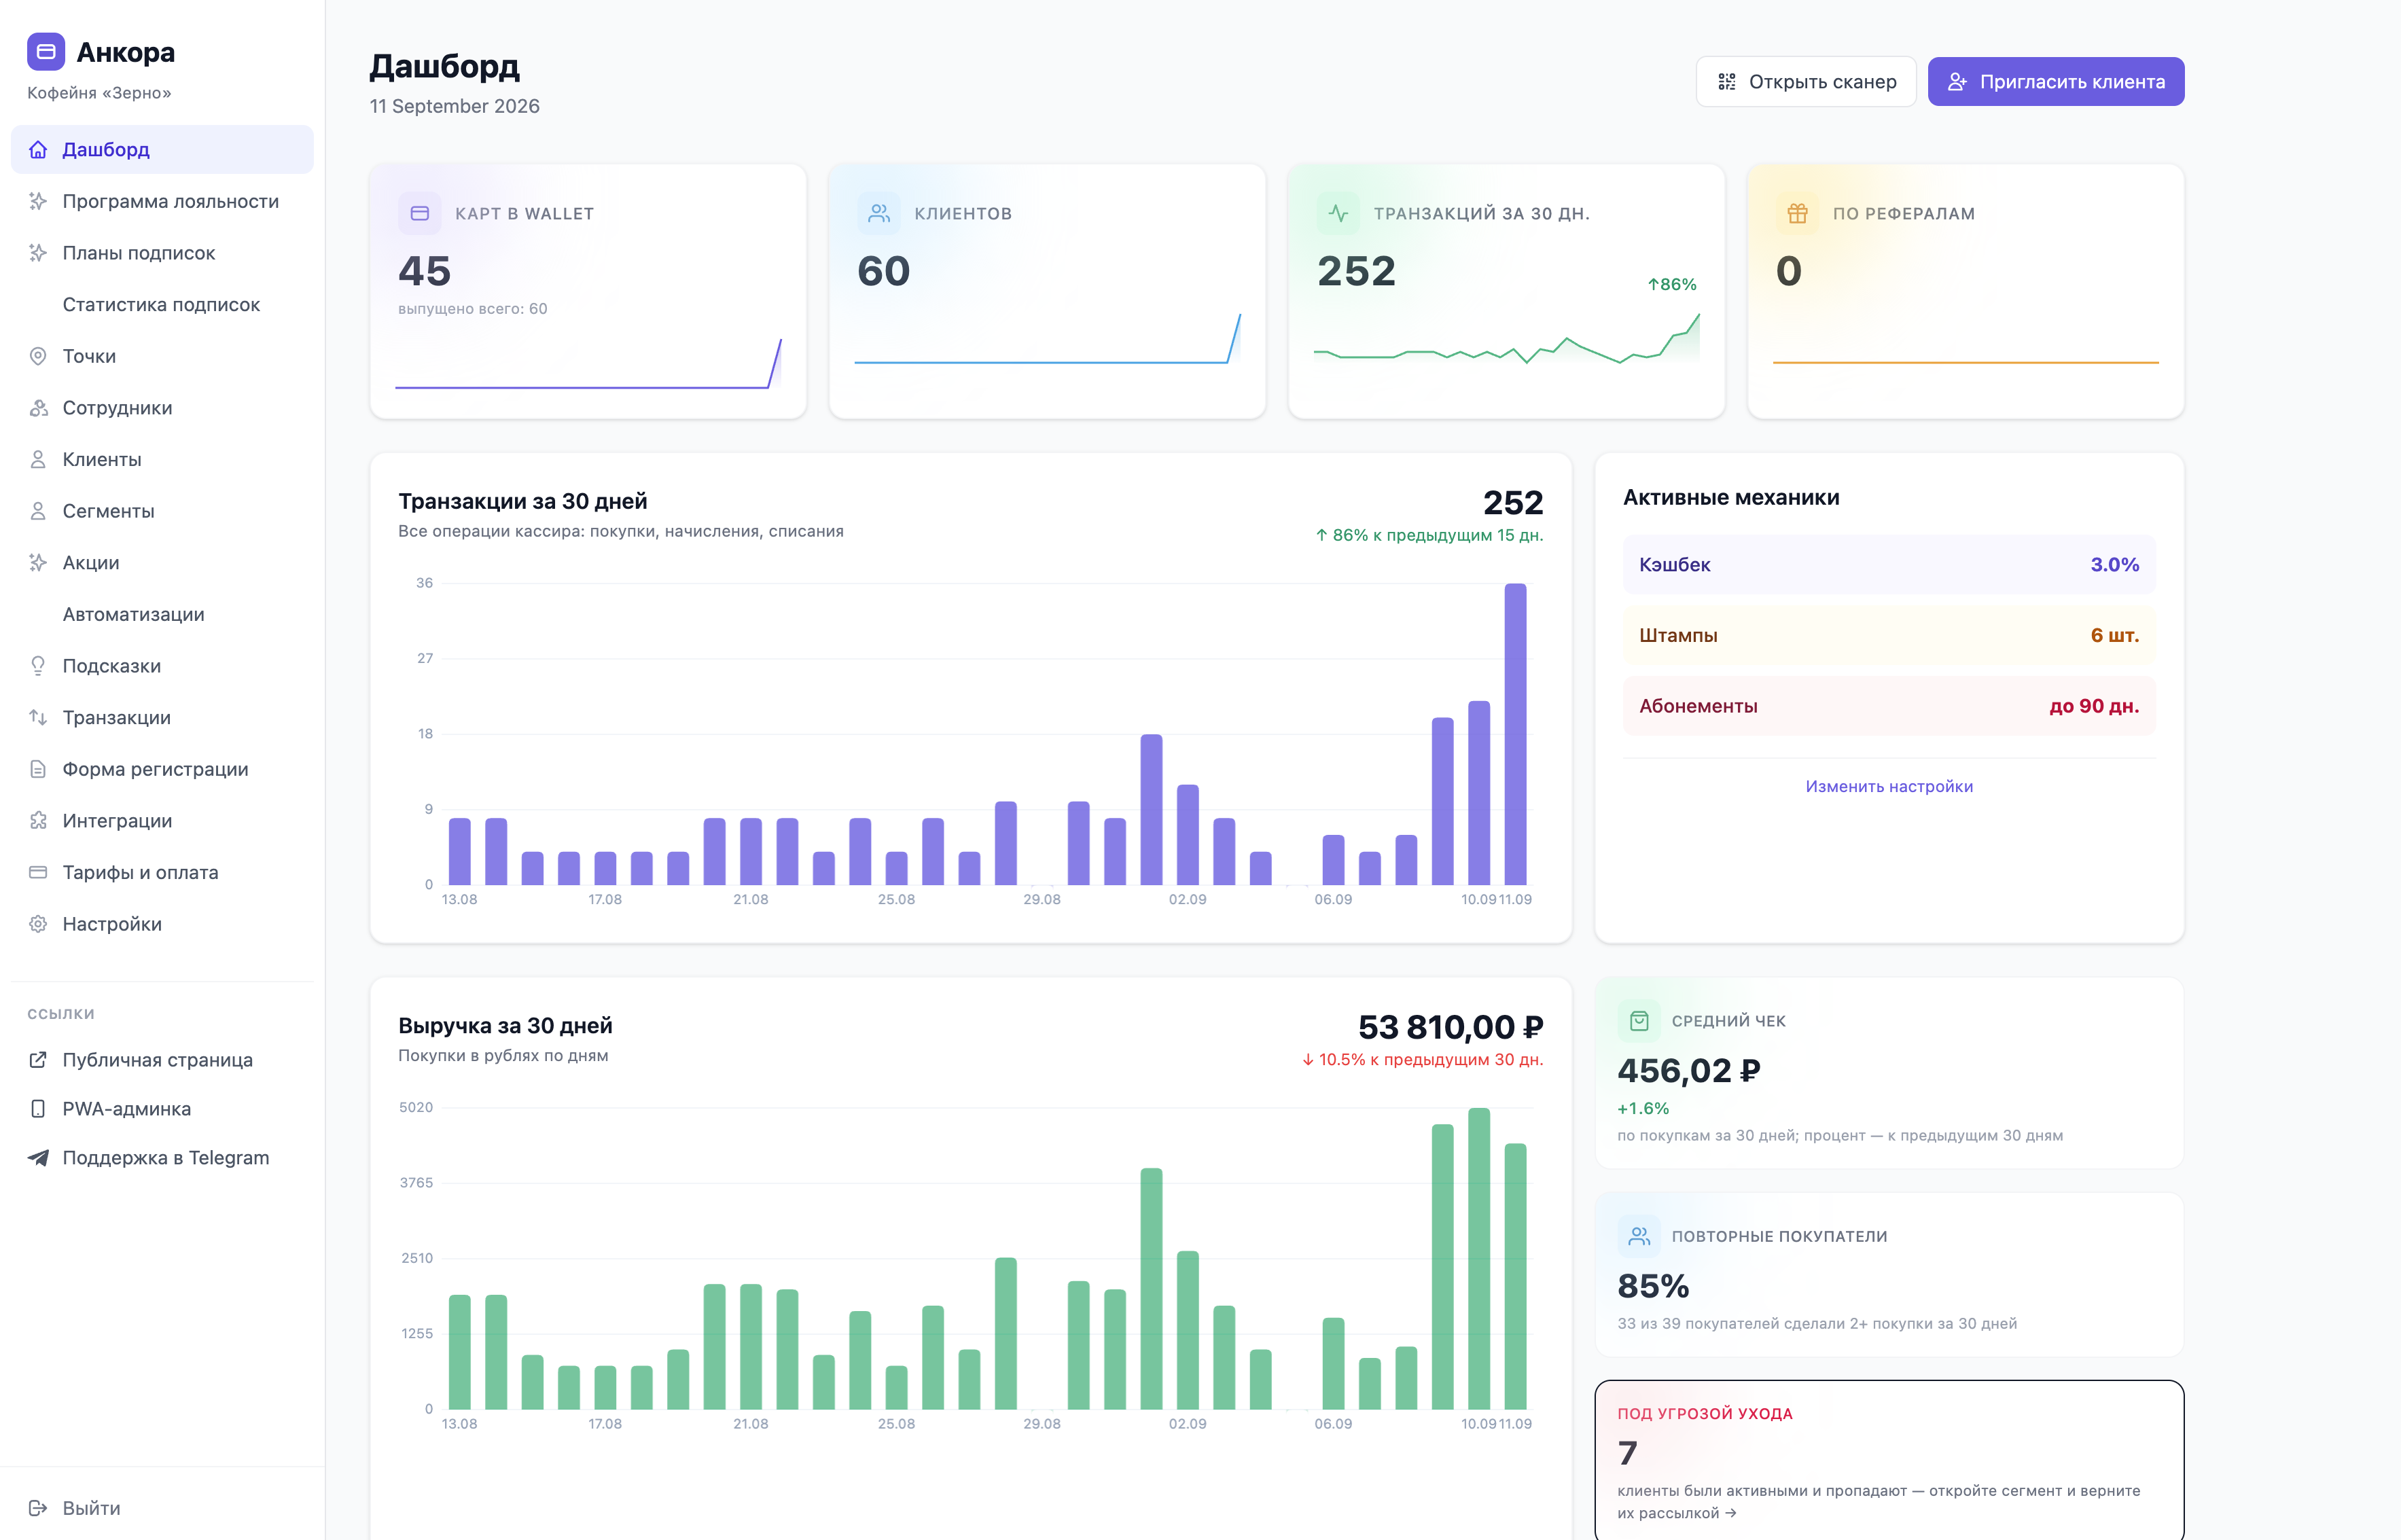Click the shopping bag icon in Средний чек card
Viewport: 2401px width, 1540px height.
pyautogui.click(x=1639, y=1021)
